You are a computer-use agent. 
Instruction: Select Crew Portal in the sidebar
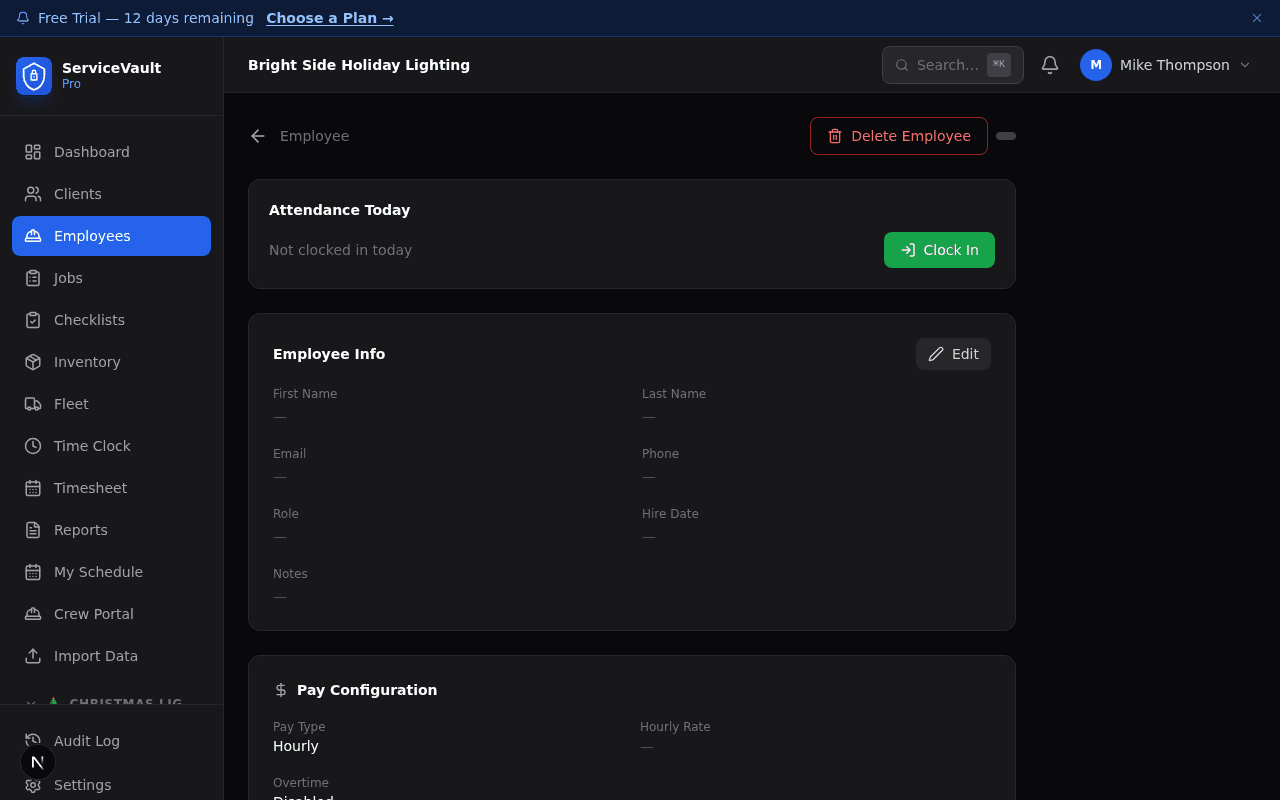(x=96, y=614)
